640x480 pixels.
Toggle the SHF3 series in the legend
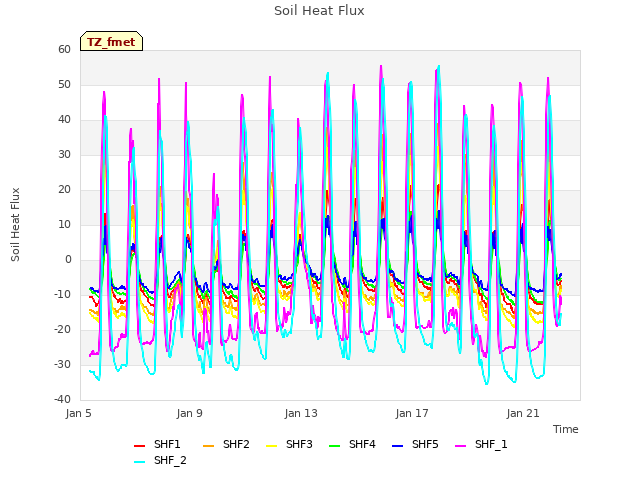pos(289,444)
